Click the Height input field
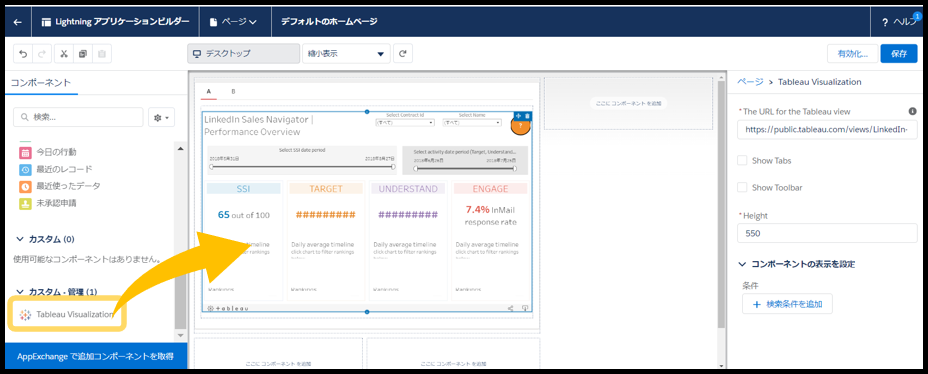 tap(827, 233)
